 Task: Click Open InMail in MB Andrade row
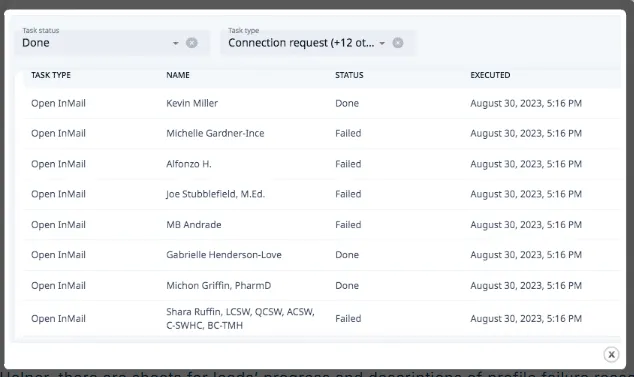coord(58,225)
